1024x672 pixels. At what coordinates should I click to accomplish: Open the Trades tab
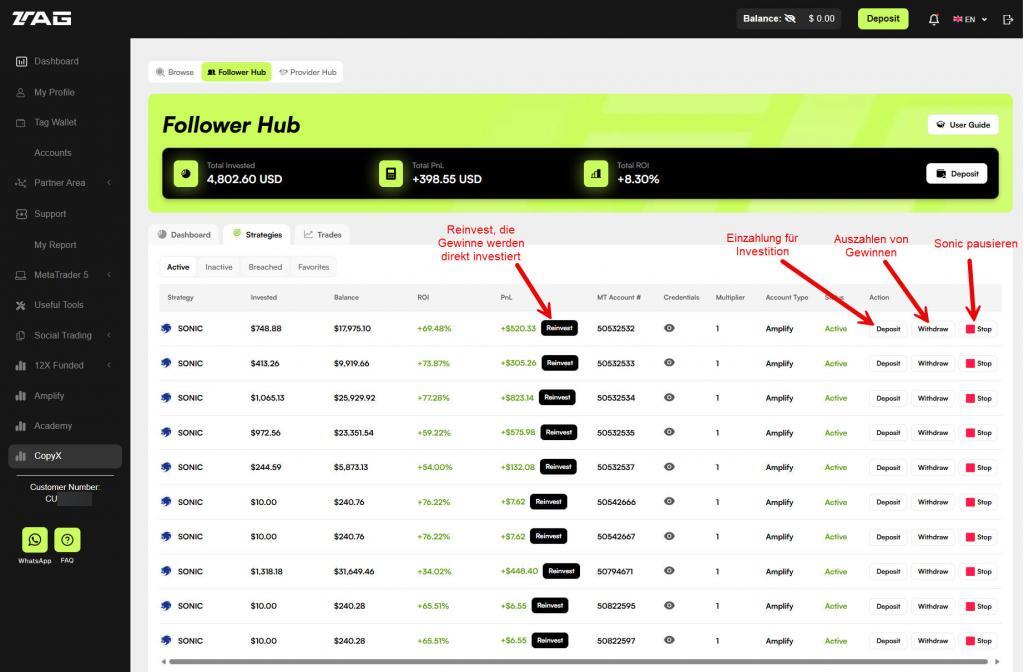[323, 234]
